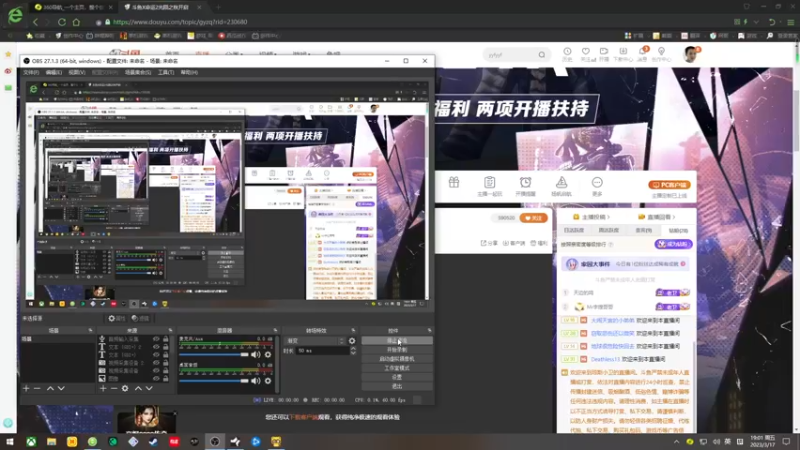The width and height of the screenshot is (800, 450).
Task: Adjust 麦克风/Aux volume slider
Action: pos(213,354)
